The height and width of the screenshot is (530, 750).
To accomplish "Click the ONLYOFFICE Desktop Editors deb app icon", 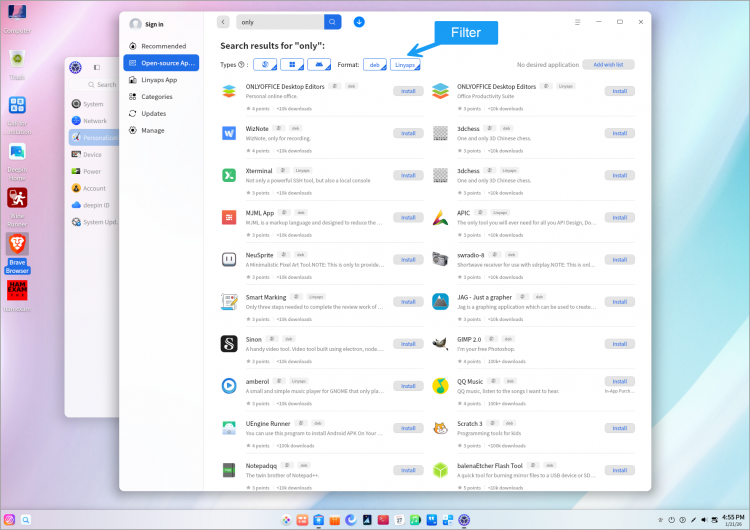I will click(x=229, y=91).
